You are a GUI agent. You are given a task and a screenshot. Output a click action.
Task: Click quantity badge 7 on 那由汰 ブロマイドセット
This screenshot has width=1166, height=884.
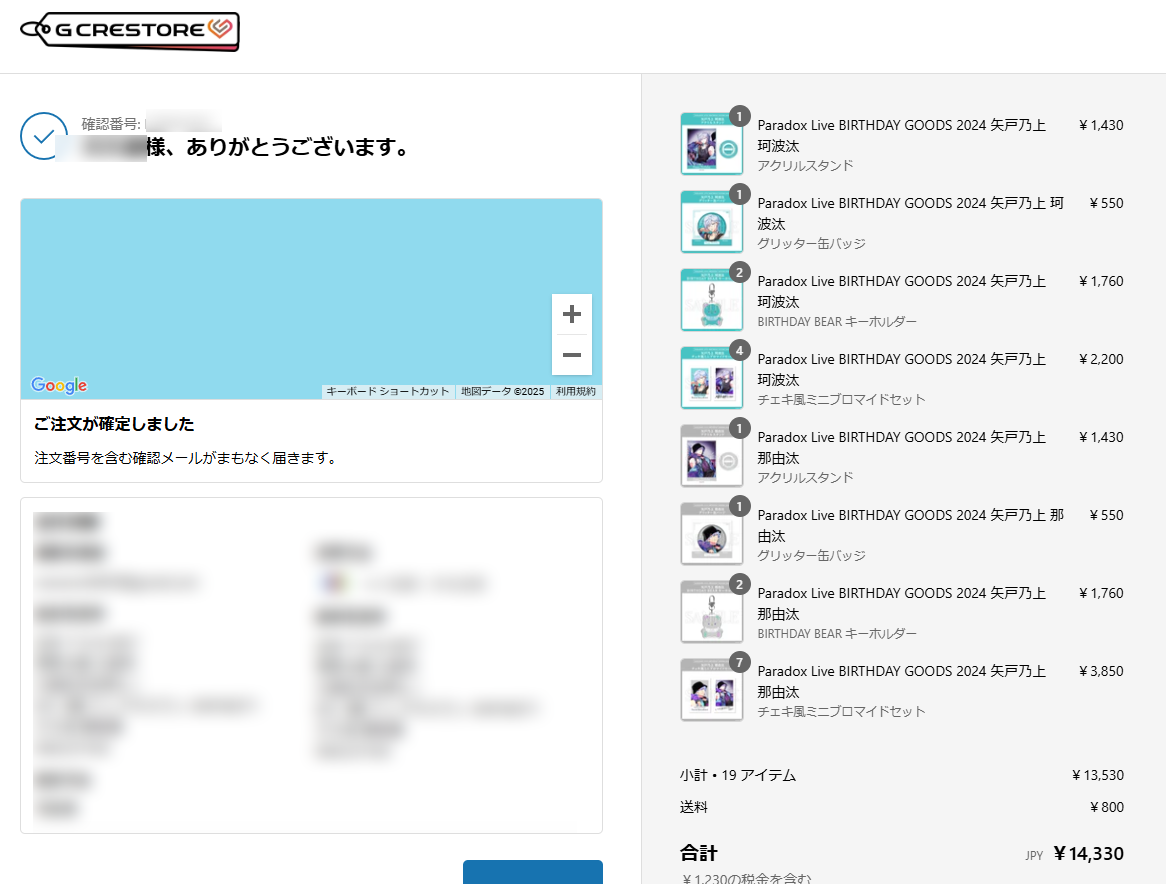[x=739, y=662]
